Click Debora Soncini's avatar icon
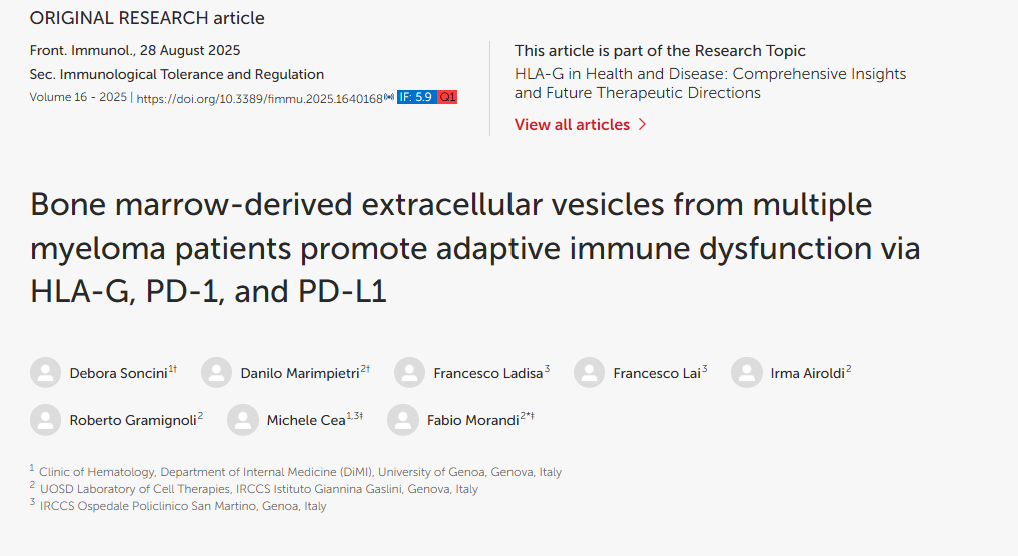Image resolution: width=1018 pixels, height=556 pixels. point(45,373)
